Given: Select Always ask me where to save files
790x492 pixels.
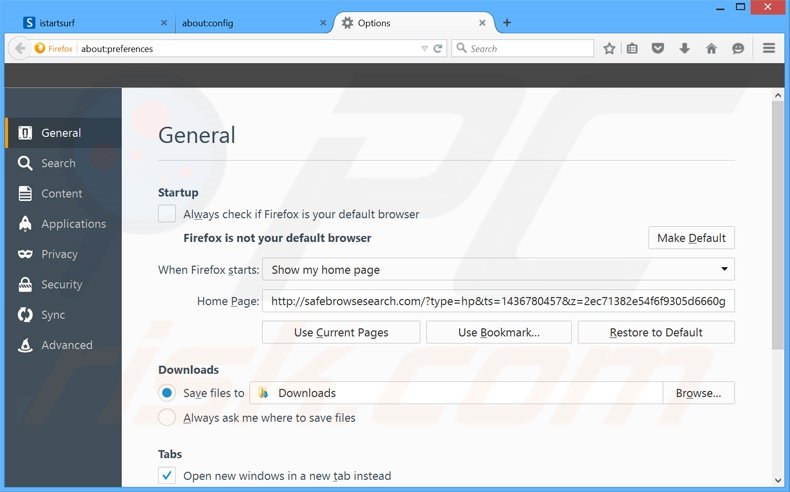Looking at the screenshot, I should [167, 417].
